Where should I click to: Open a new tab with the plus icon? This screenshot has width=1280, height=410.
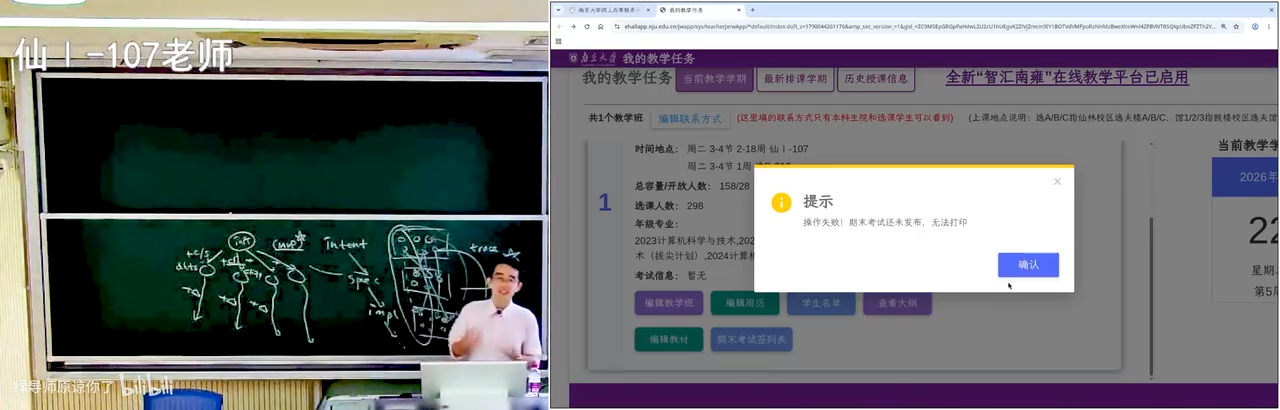pyautogui.click(x=752, y=10)
